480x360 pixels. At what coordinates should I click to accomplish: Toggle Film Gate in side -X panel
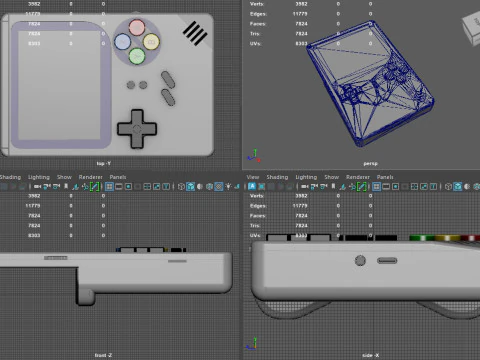pyautogui.click(x=386, y=187)
